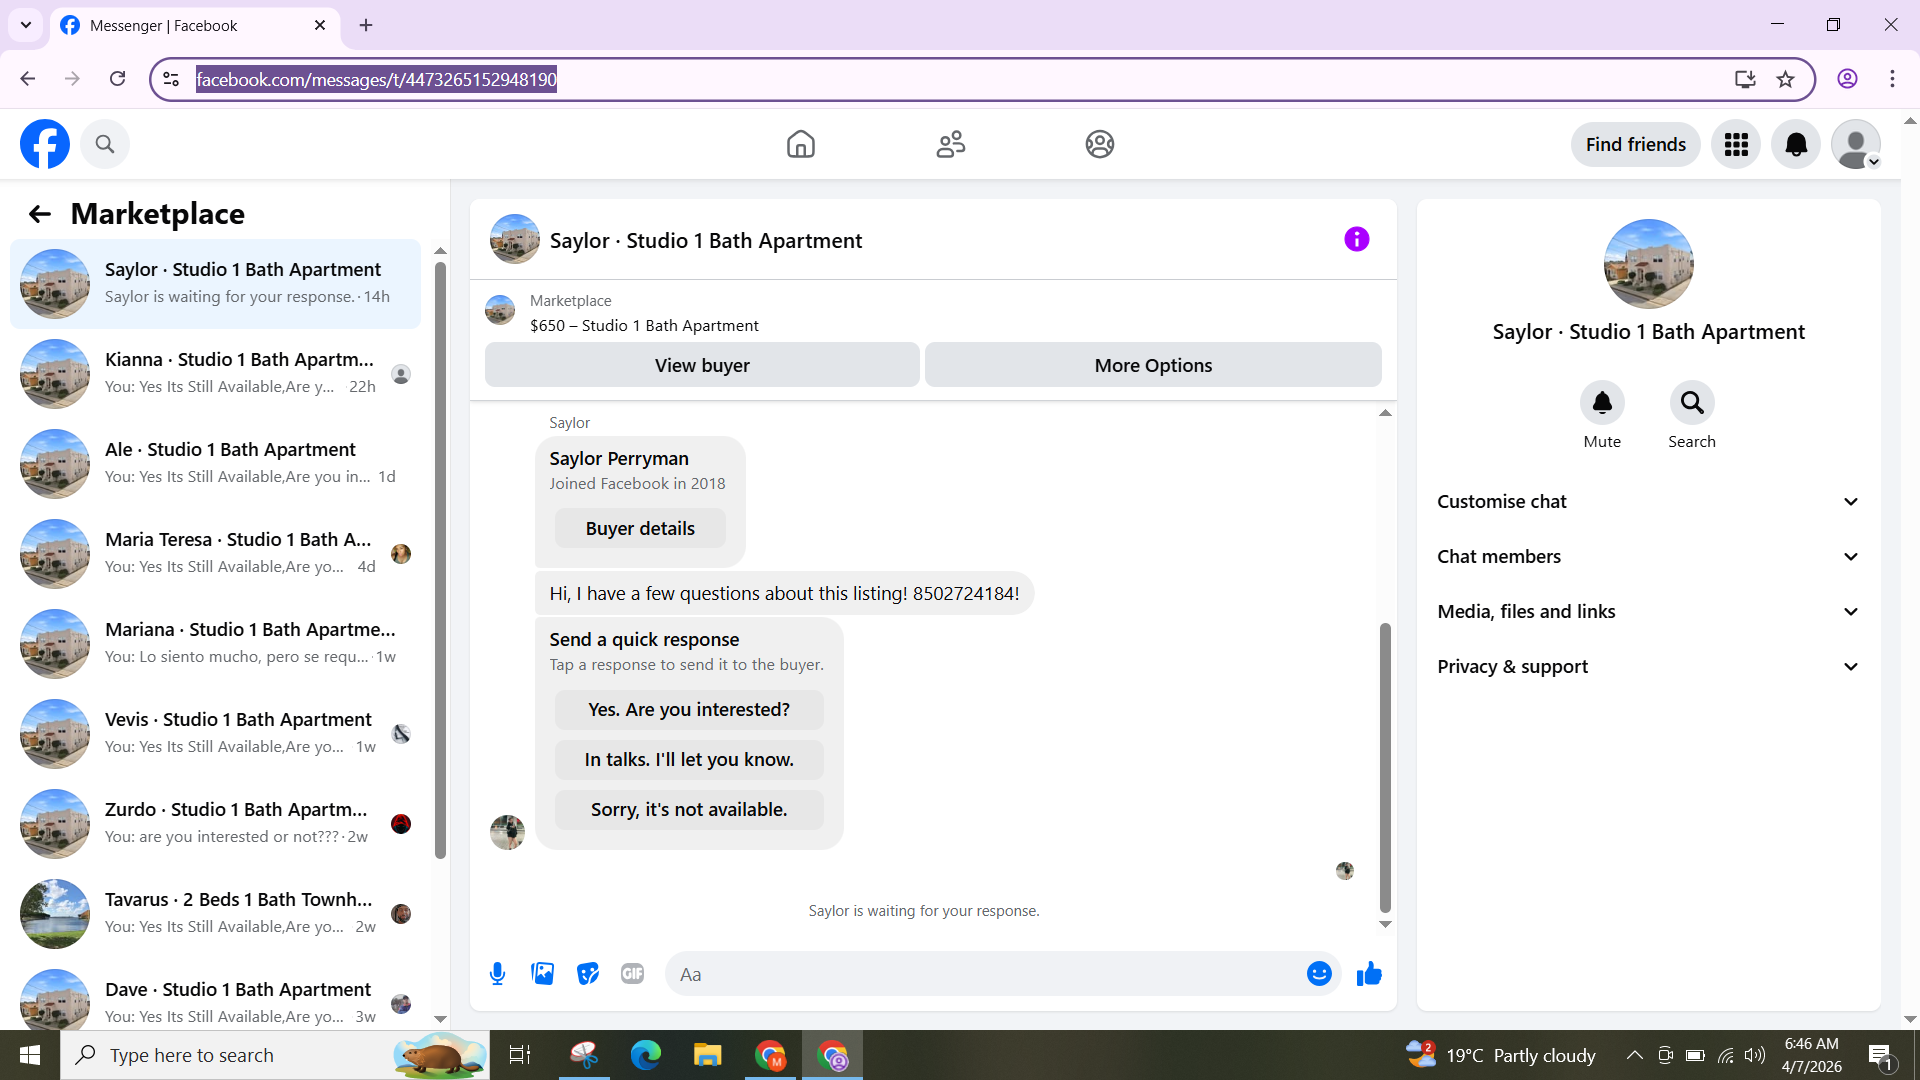Open Tavarus · 2 Beds 1 Bath chat

(215, 913)
